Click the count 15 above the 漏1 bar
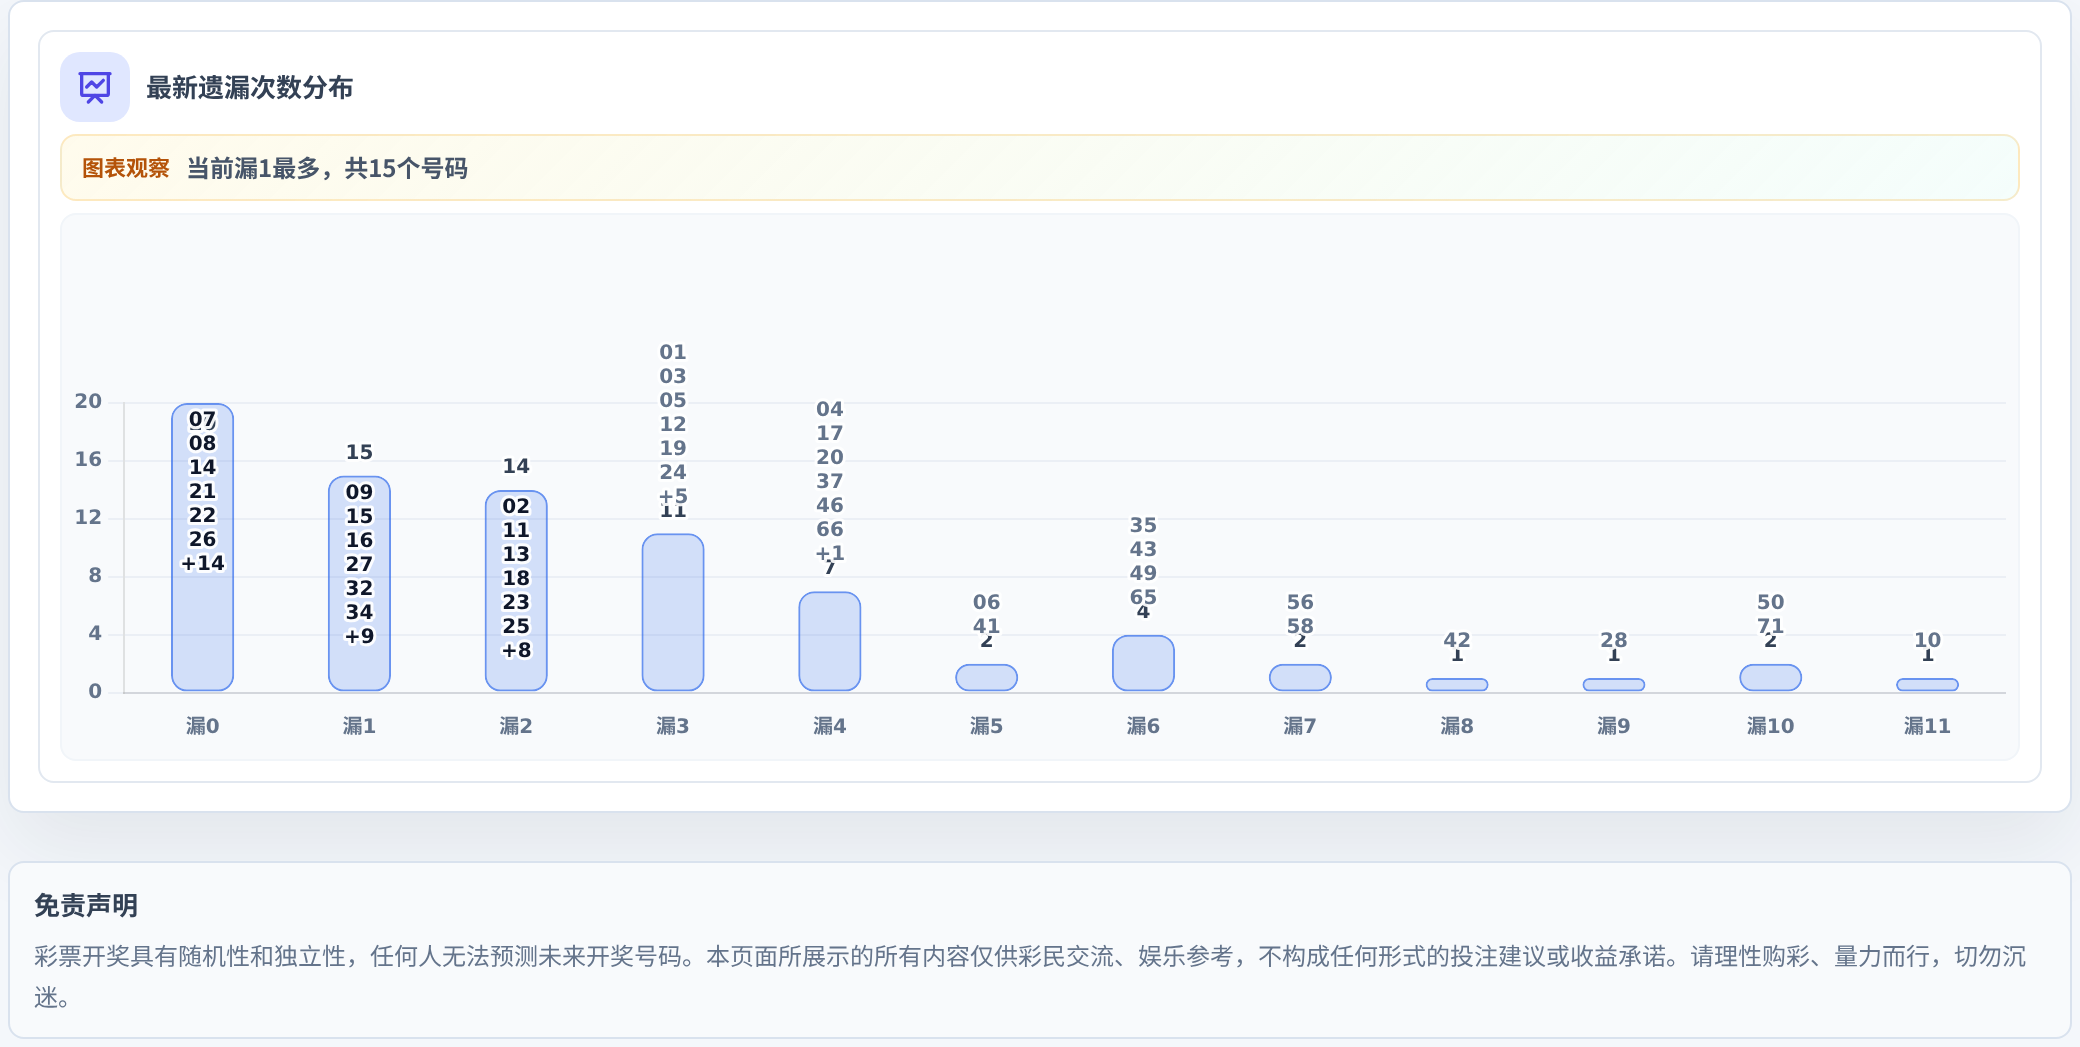Screen dimensions: 2080x1047 click(x=359, y=452)
